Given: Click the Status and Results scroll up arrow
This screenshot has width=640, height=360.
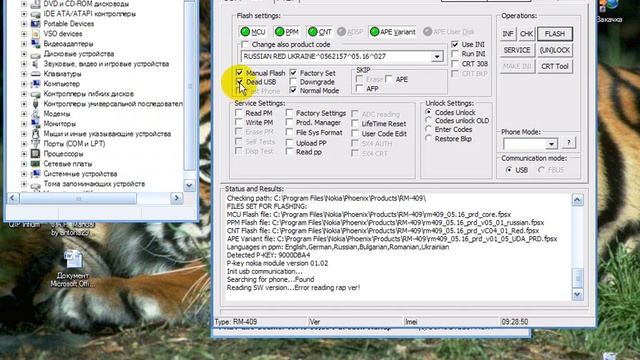Looking at the screenshot, I should [x=577, y=200].
